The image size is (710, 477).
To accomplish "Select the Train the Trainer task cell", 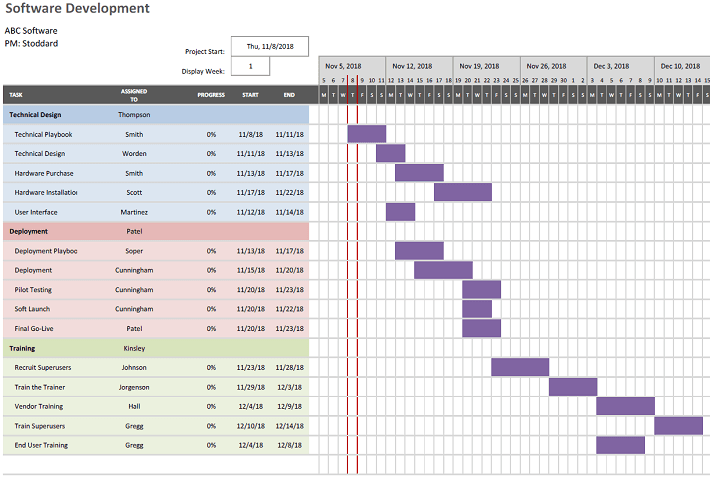I will coord(40,387).
